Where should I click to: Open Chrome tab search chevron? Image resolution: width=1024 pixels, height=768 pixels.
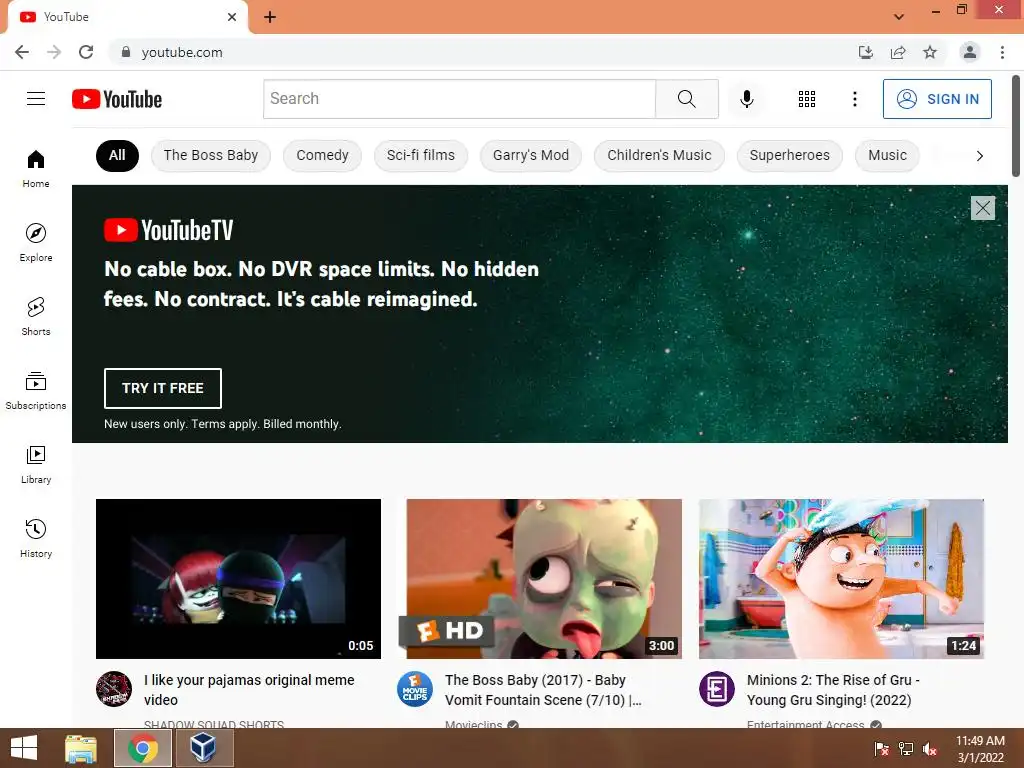click(899, 17)
